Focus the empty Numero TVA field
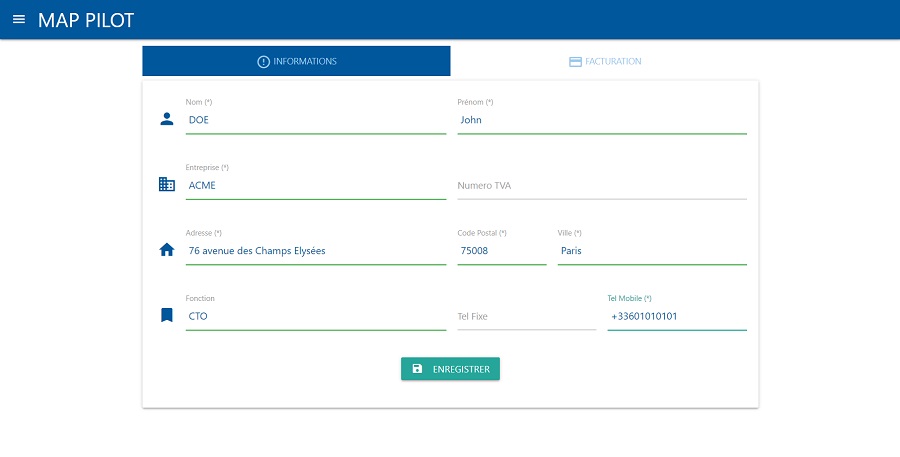This screenshot has height=457, width=900. [x=601, y=186]
